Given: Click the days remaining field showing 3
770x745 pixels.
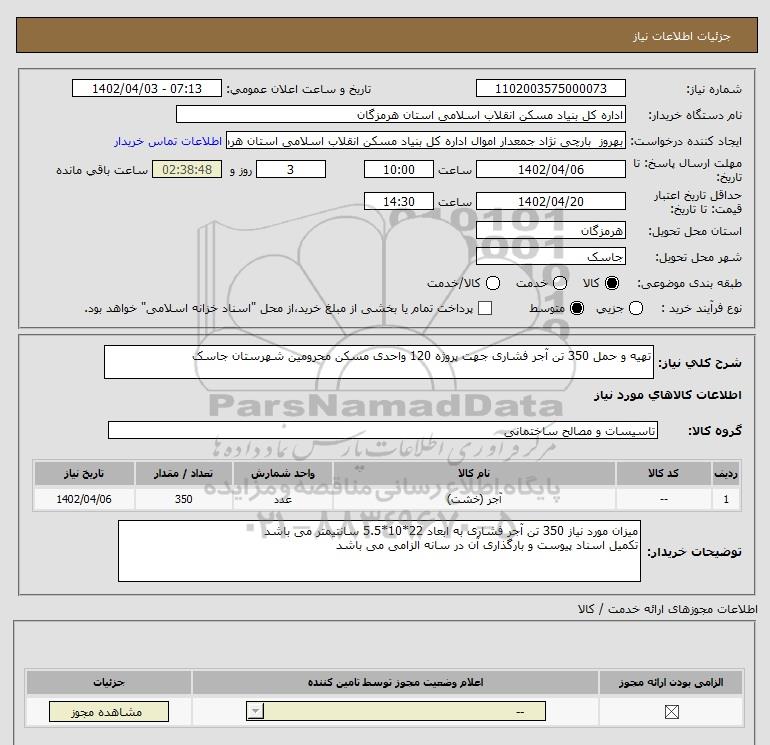Looking at the screenshot, I should pyautogui.click(x=291, y=170).
